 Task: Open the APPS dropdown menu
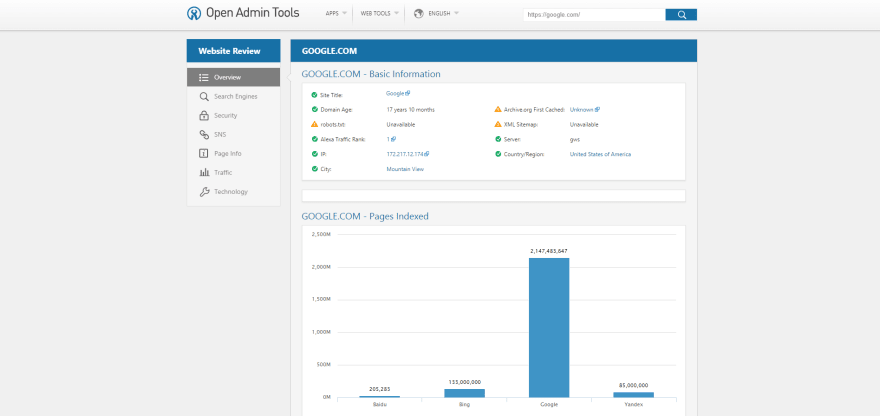coord(336,13)
